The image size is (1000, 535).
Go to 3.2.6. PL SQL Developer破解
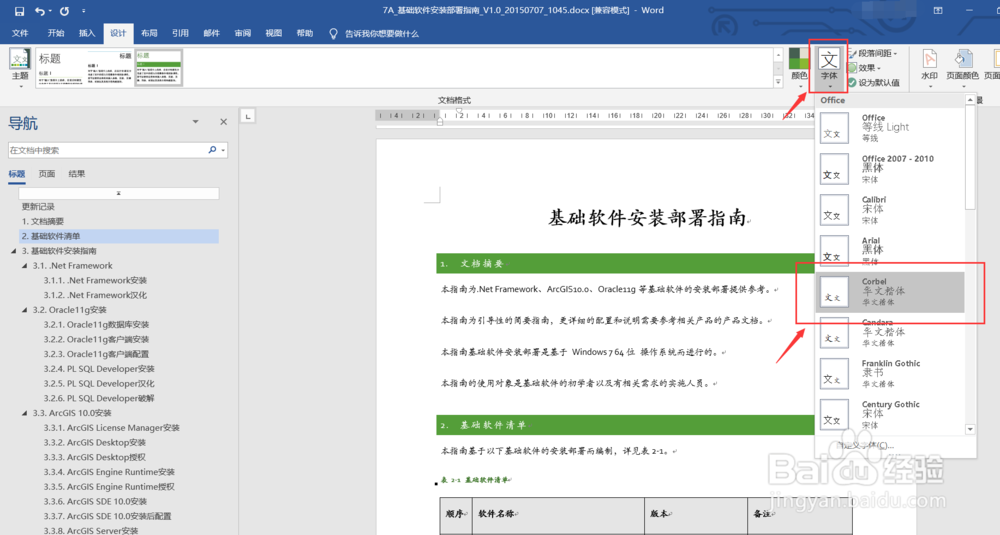click(x=99, y=398)
